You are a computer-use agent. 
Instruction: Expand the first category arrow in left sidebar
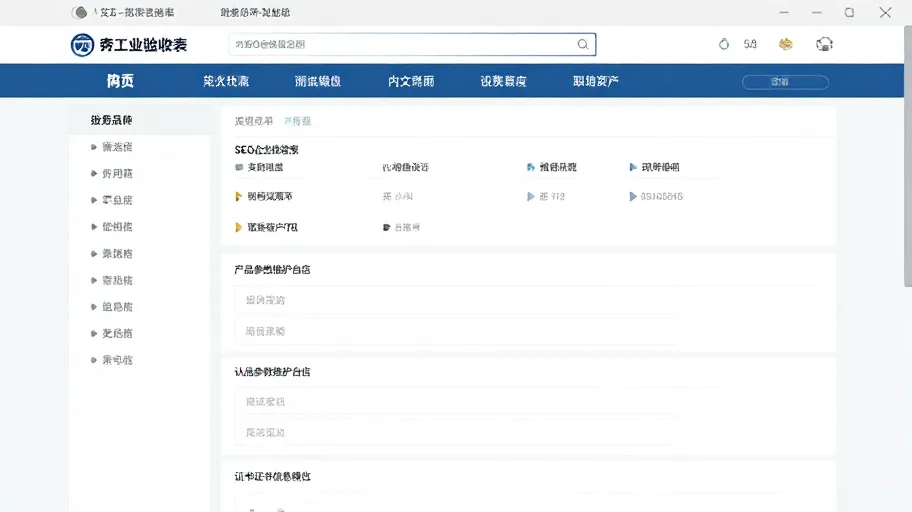(94, 147)
